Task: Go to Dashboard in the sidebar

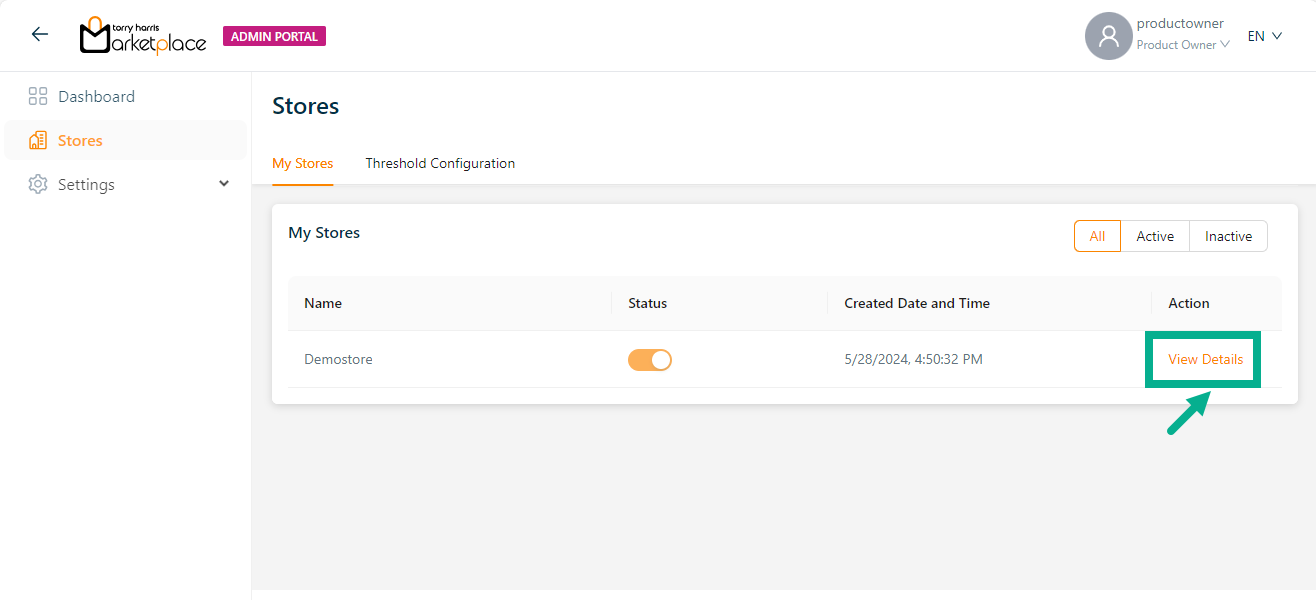Action: coord(96,97)
